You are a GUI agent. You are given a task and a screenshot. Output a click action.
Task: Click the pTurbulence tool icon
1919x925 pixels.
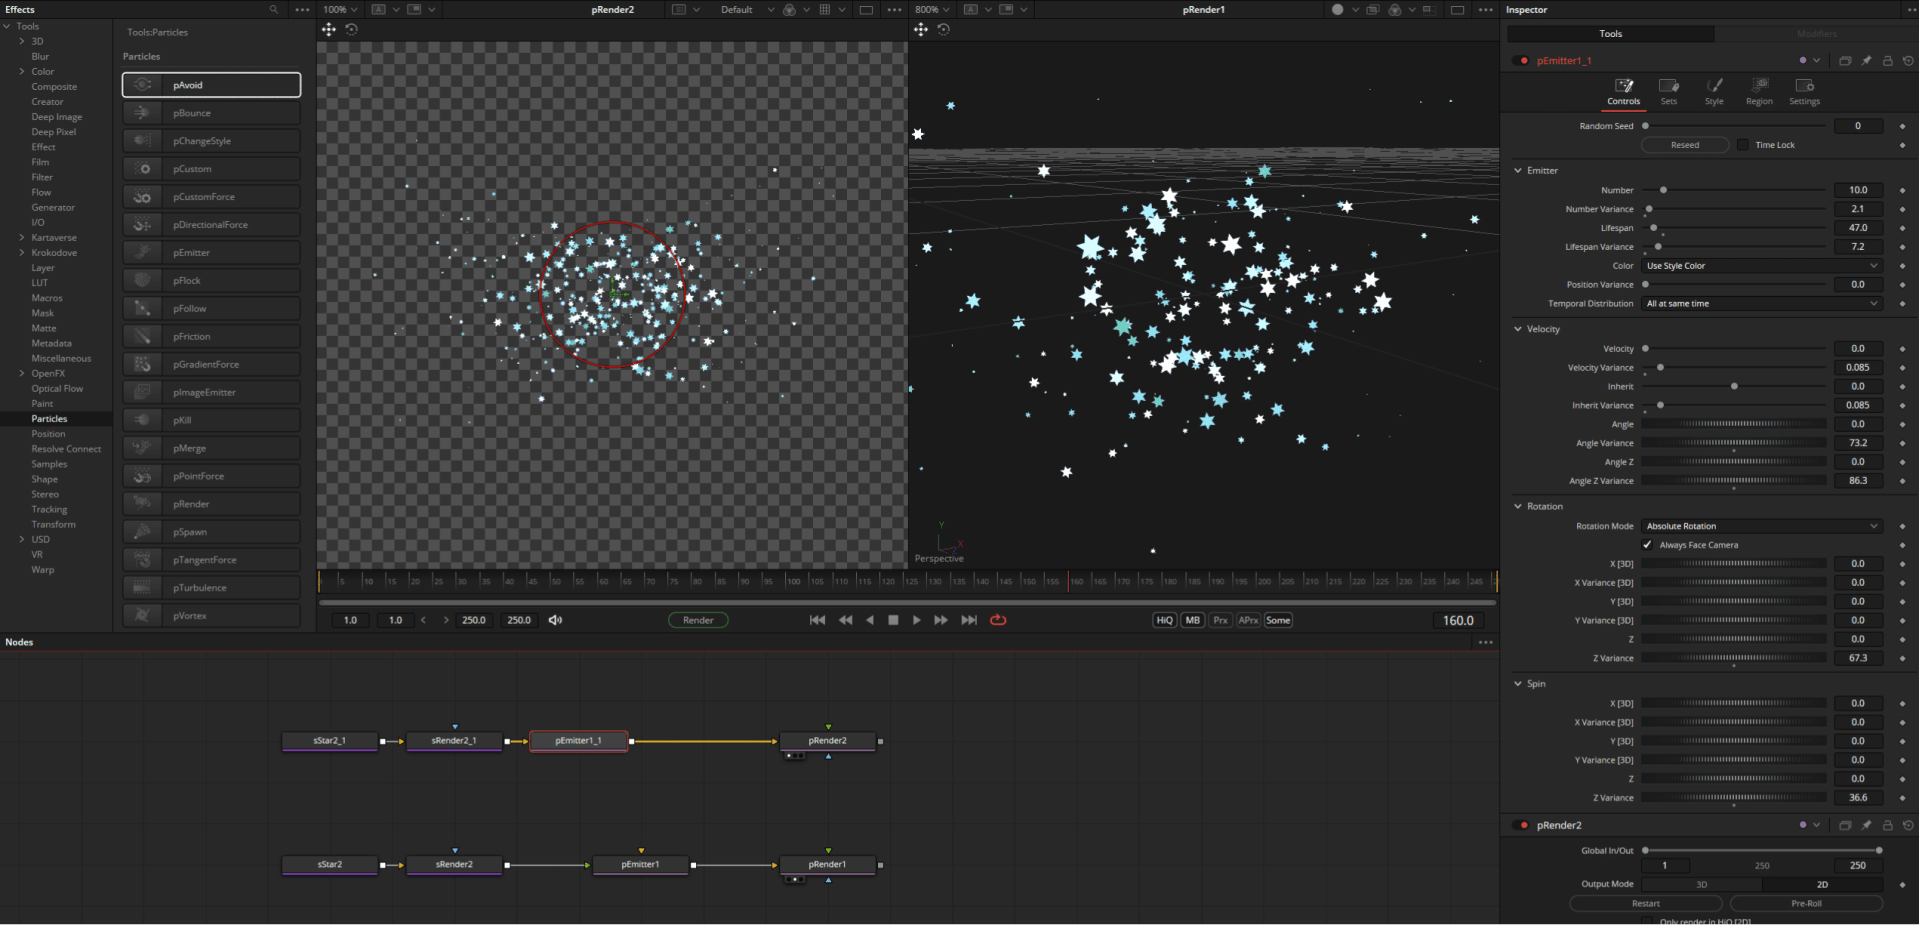pos(142,588)
